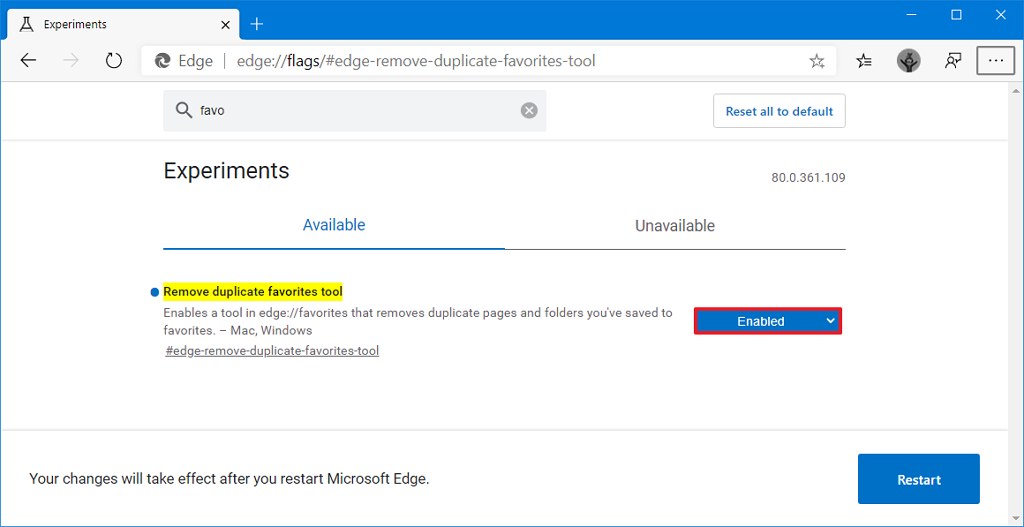
Task: Click version number 80.0.361.109
Action: [x=808, y=178]
